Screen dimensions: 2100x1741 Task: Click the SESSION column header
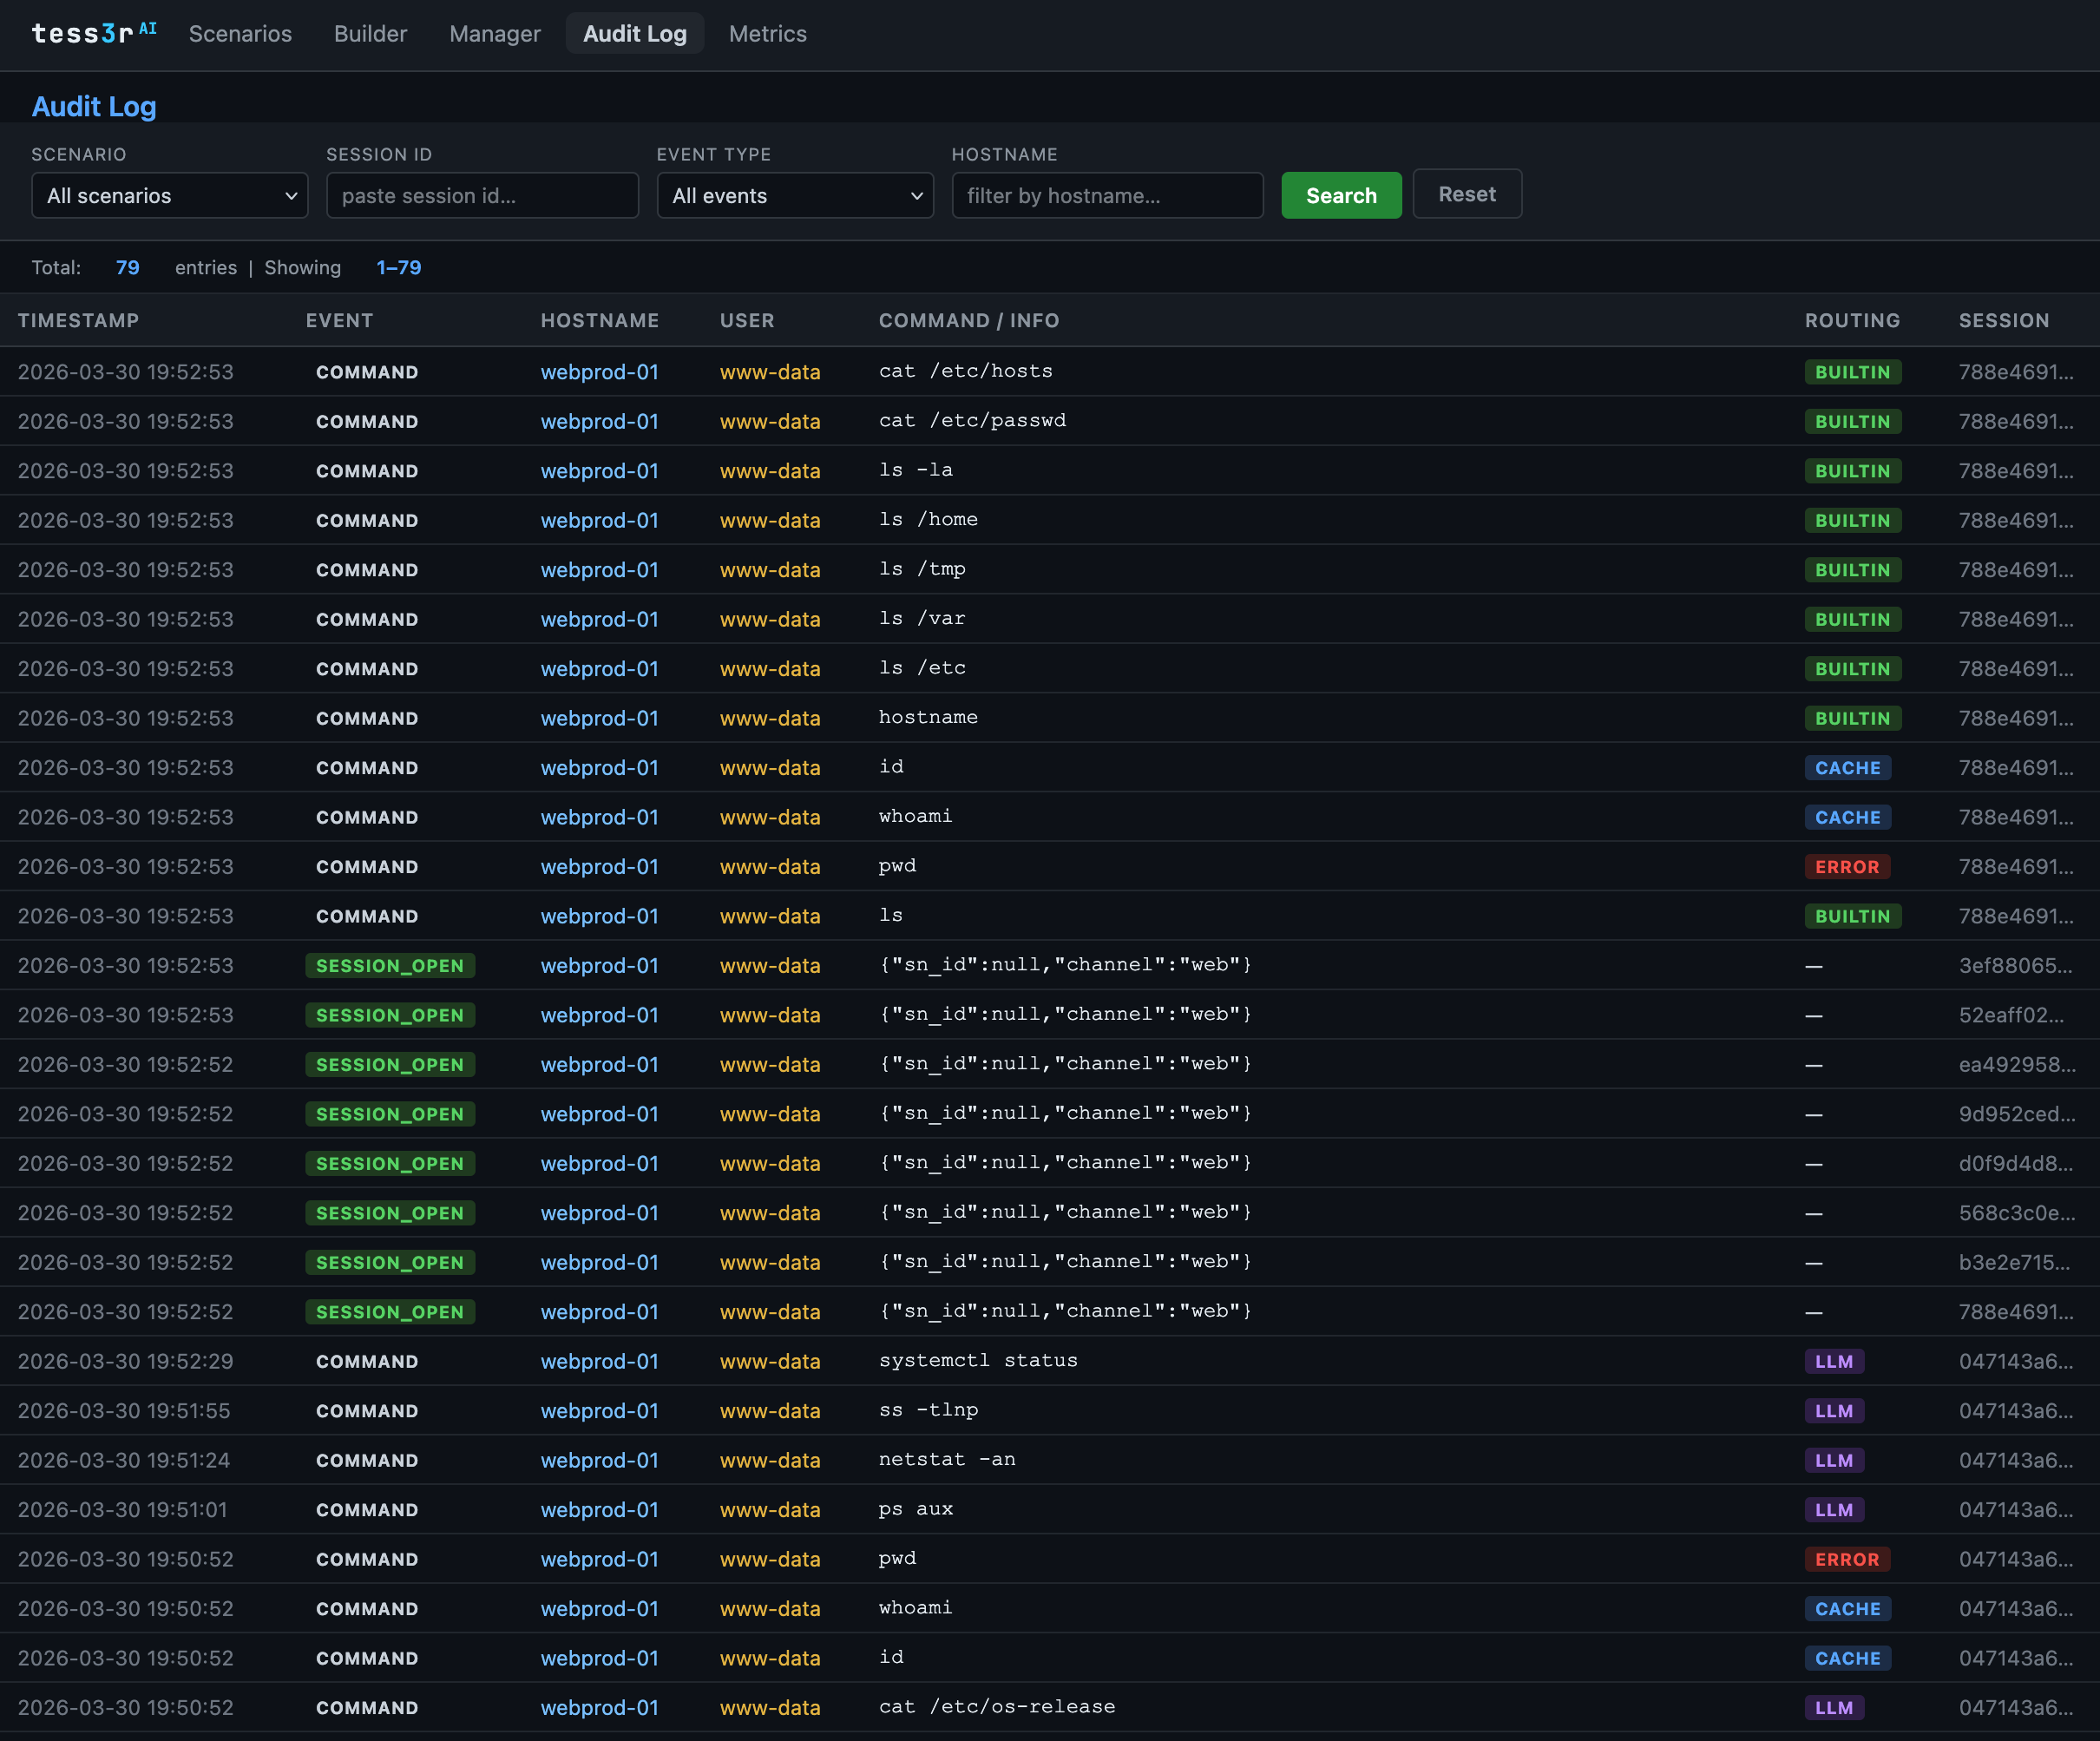[2004, 320]
